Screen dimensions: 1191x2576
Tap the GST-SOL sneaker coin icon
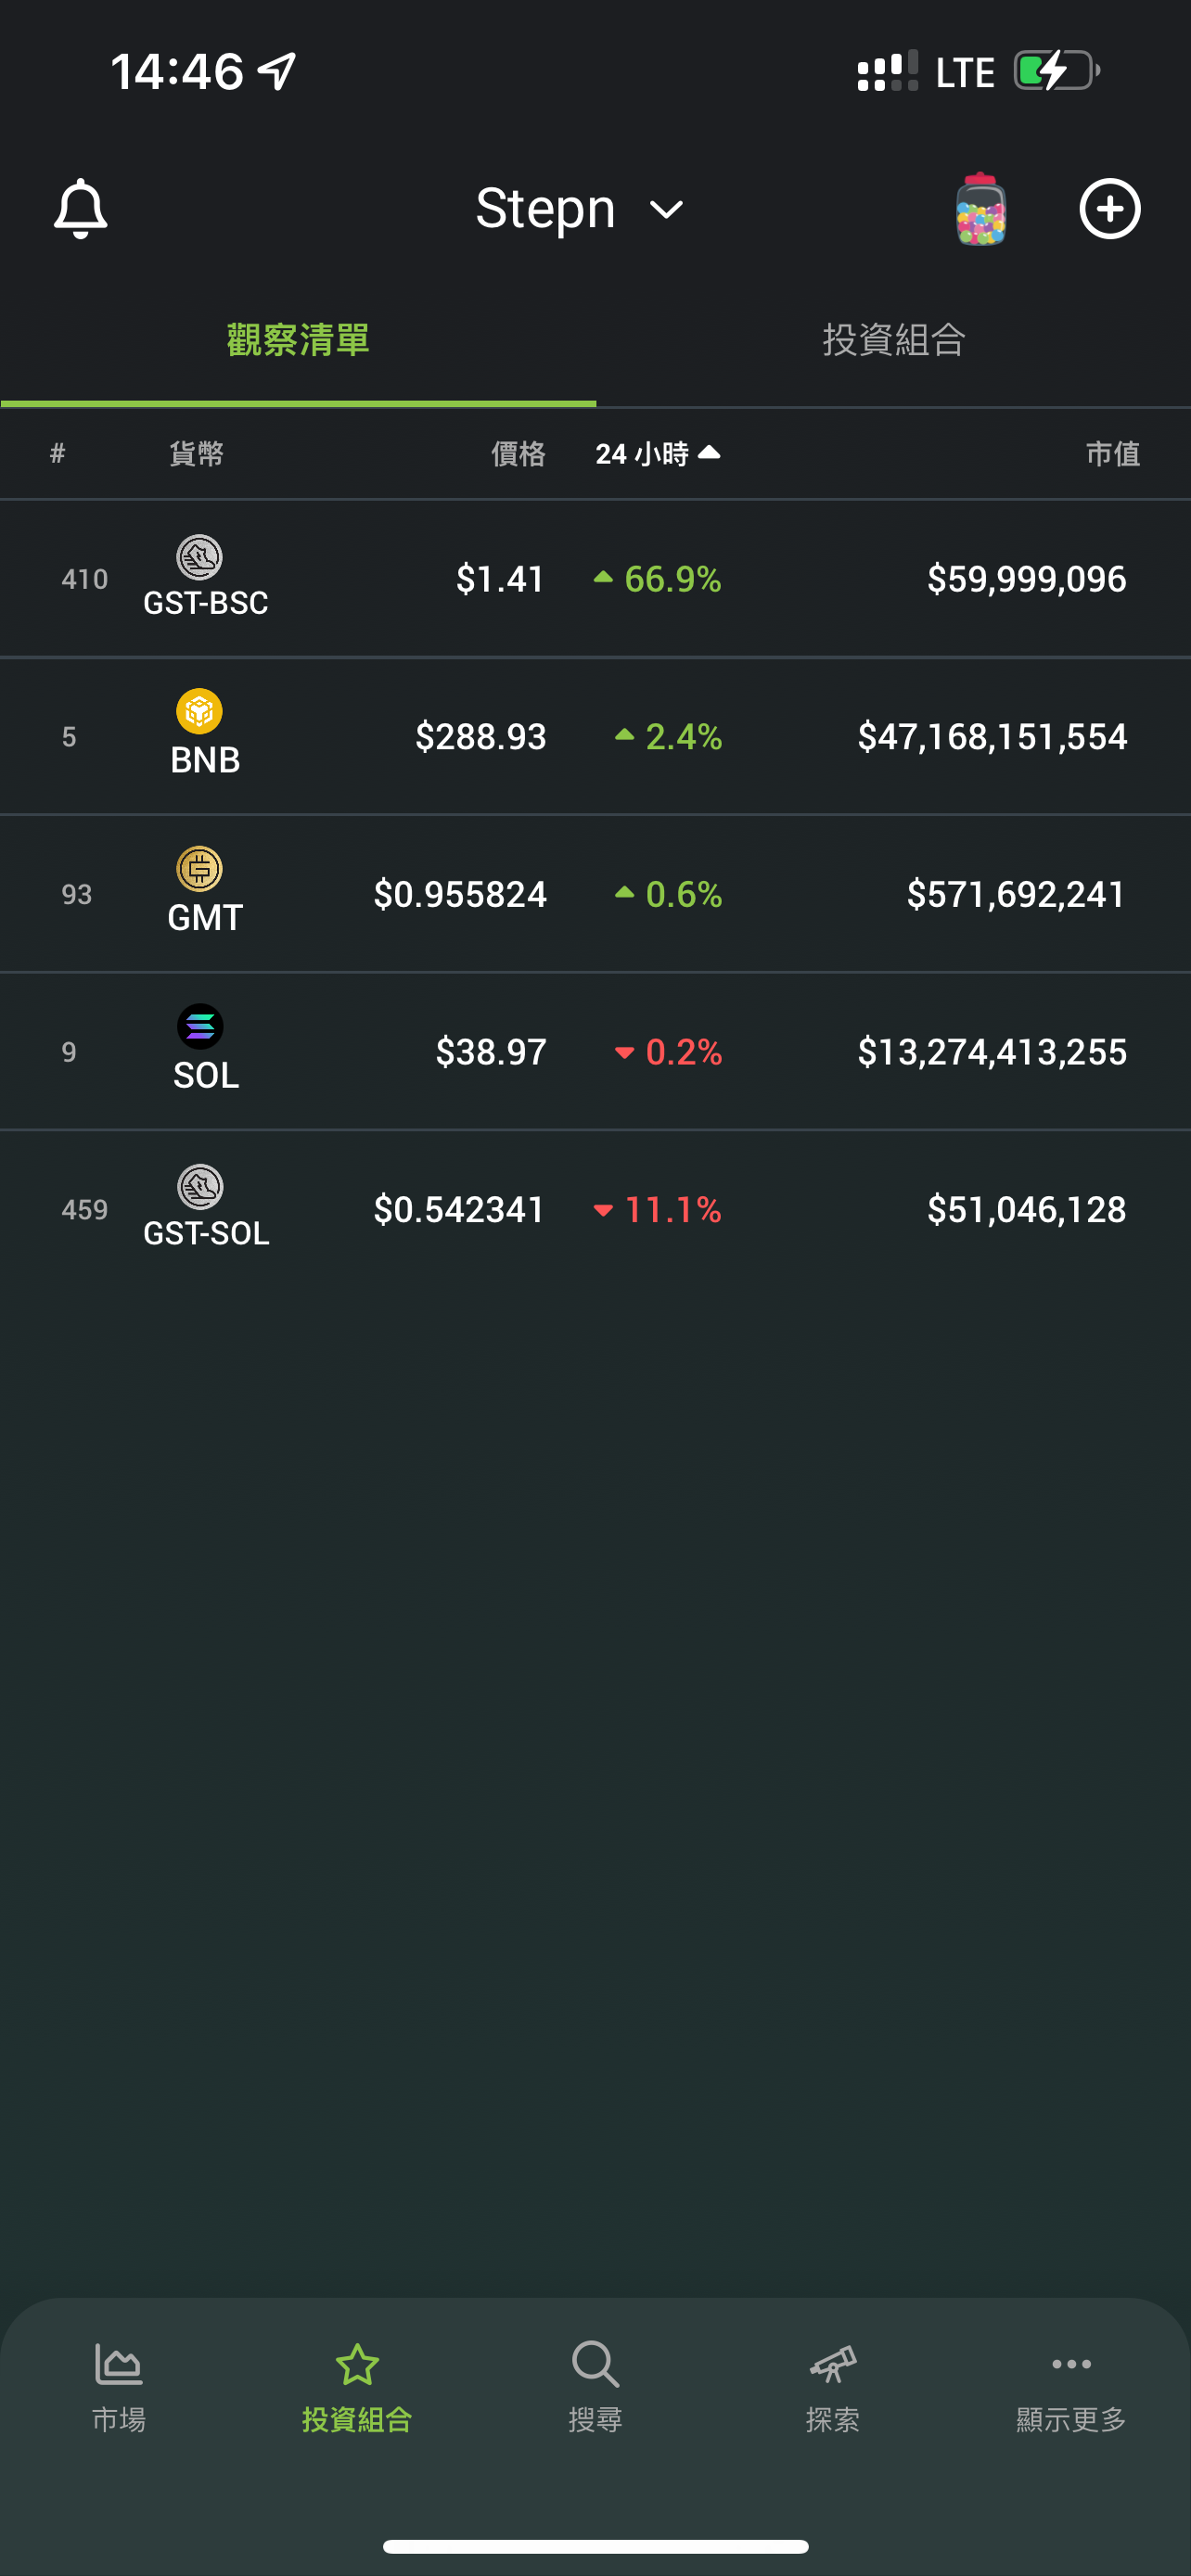click(199, 1187)
